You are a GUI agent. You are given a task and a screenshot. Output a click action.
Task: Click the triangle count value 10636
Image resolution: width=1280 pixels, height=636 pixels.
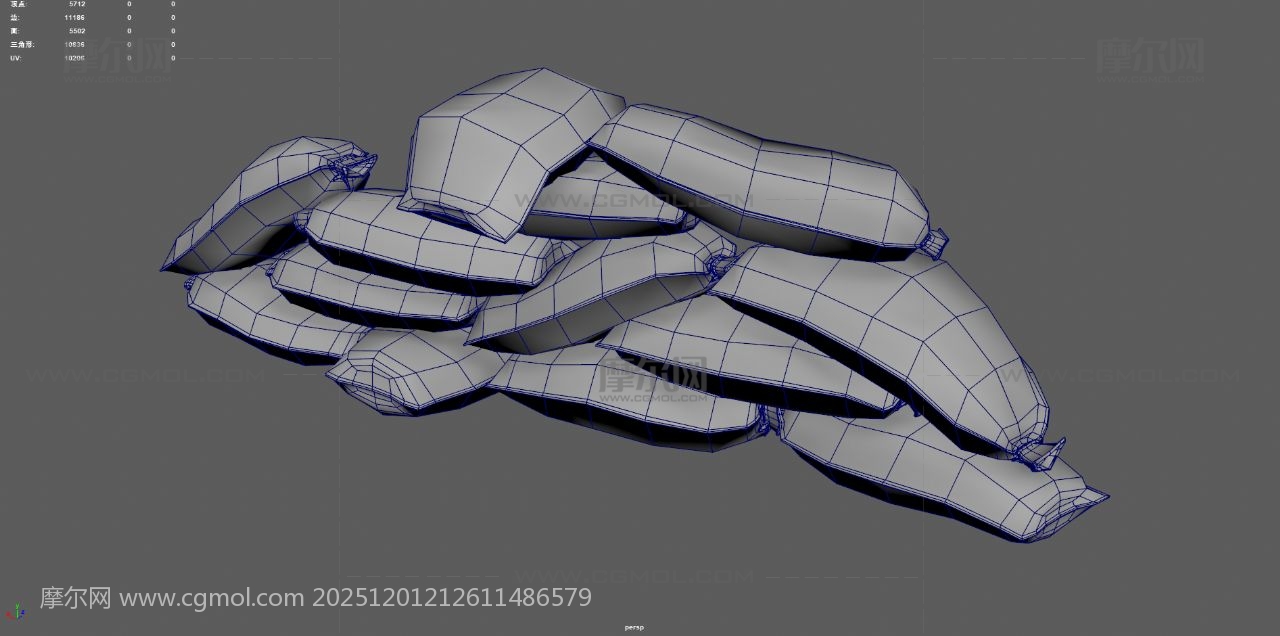74,44
